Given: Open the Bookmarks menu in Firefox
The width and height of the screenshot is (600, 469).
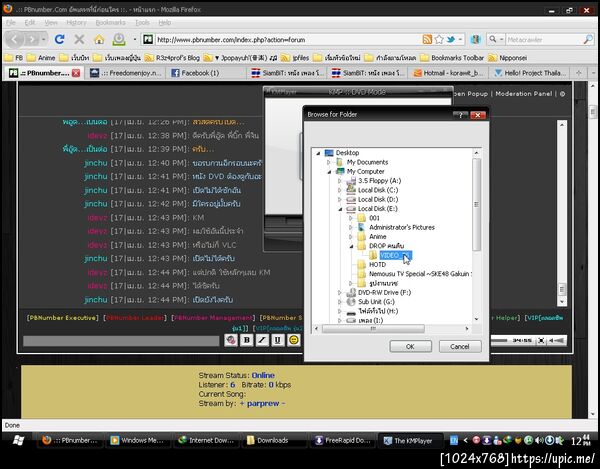Looking at the screenshot, I should [x=112, y=21].
